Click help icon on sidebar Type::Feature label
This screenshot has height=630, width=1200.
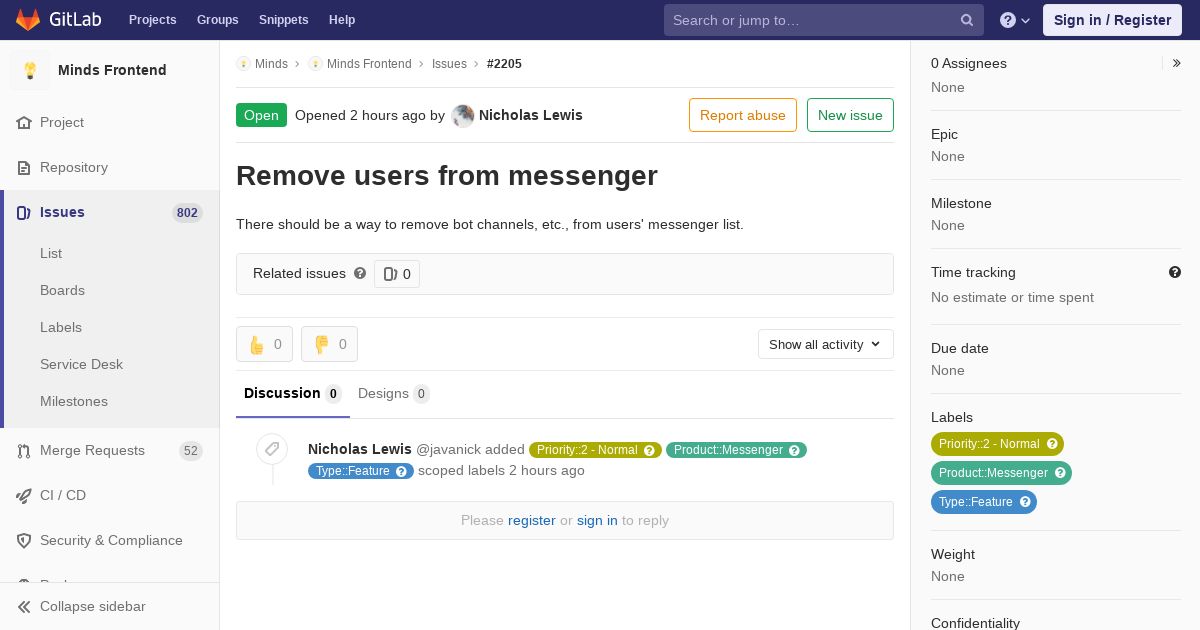1025,502
